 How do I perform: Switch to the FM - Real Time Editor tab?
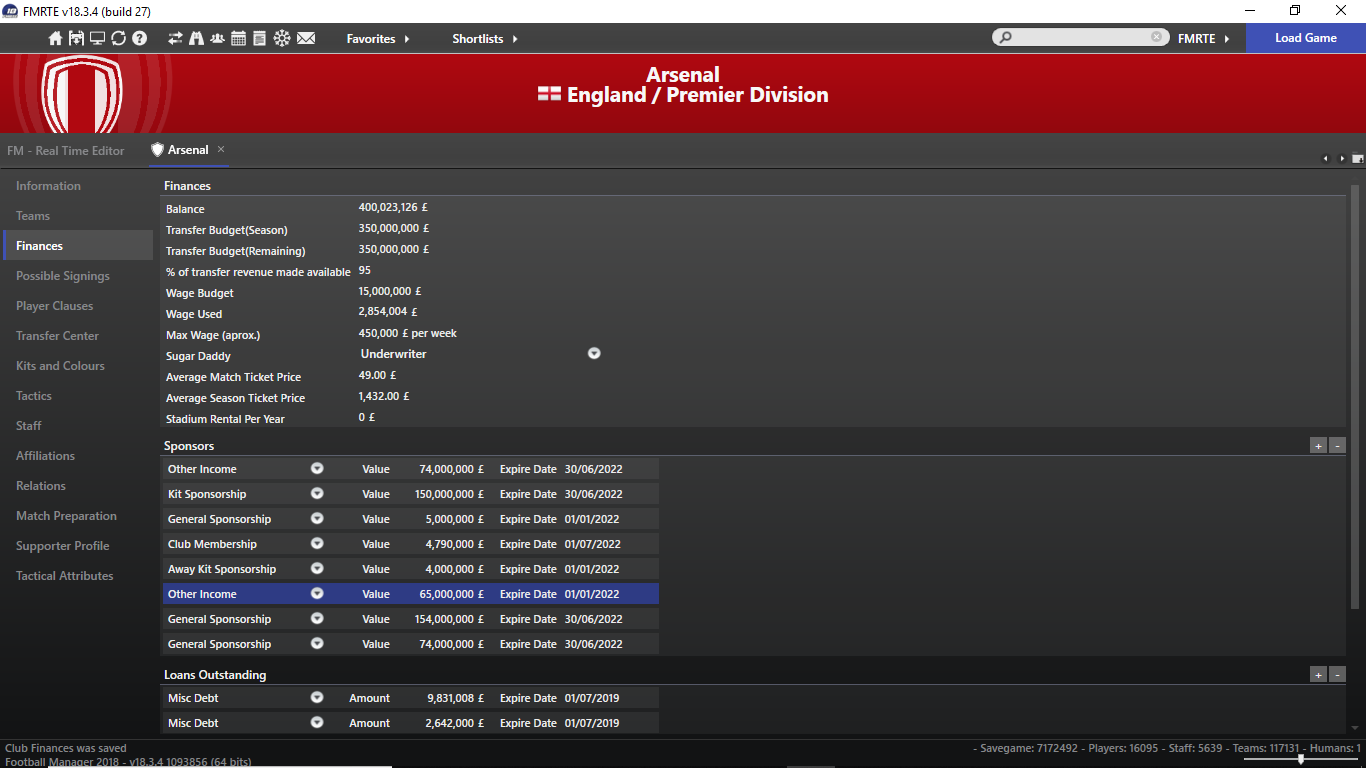(66, 151)
